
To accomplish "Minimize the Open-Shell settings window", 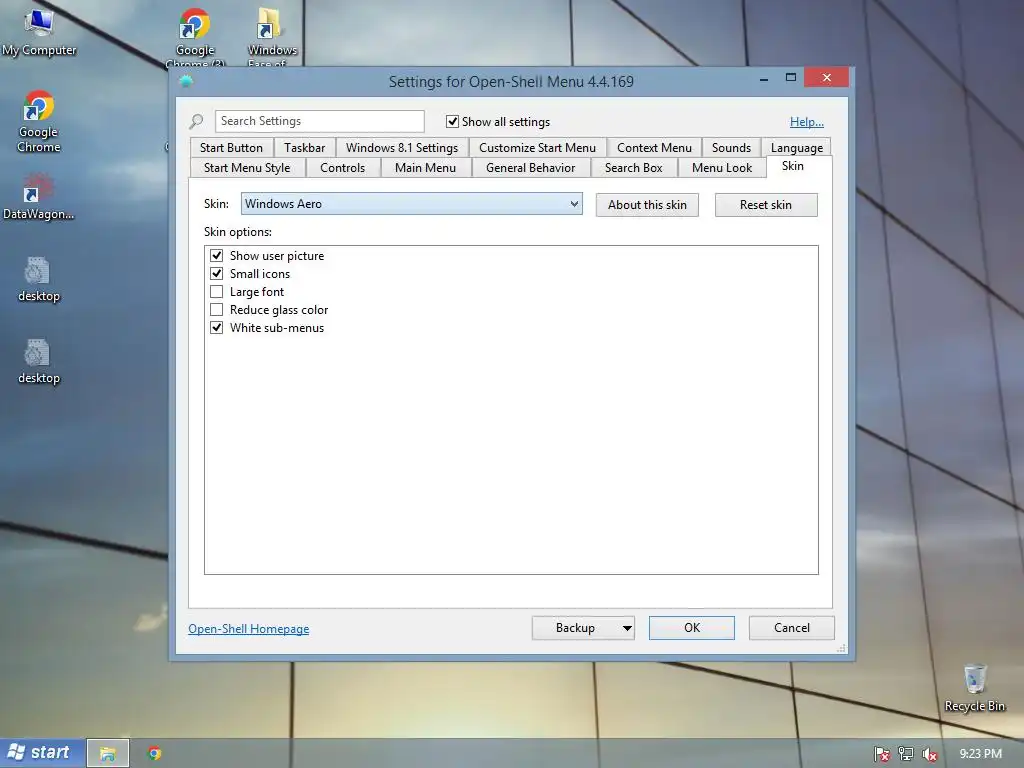I will coord(763,78).
